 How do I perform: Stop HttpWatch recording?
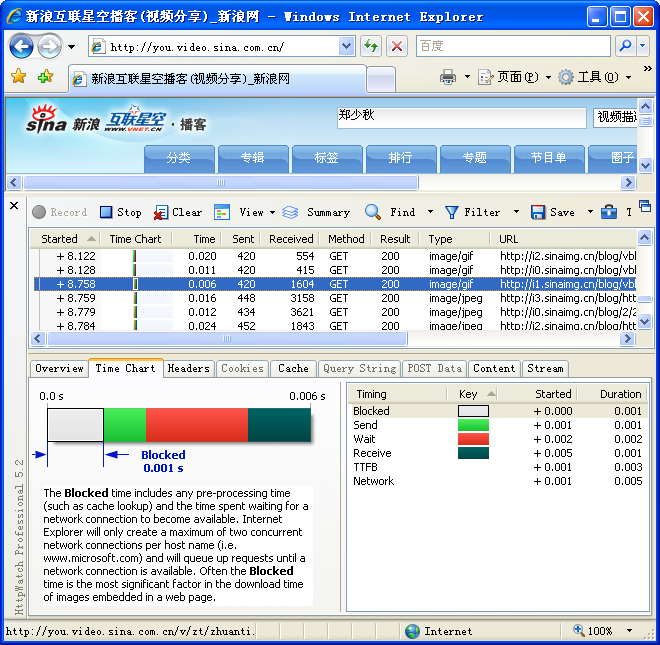tap(120, 212)
